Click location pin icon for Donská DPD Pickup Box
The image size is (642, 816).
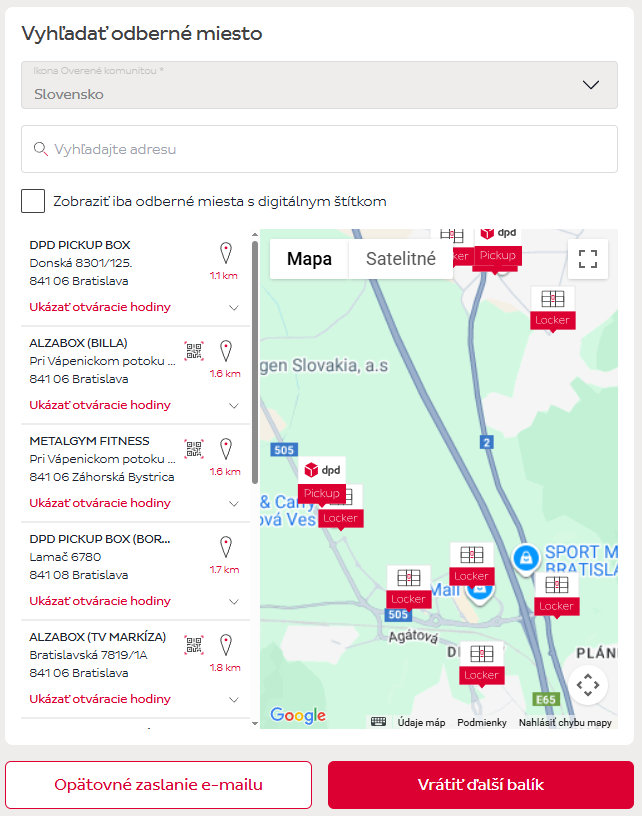pyautogui.click(x=225, y=253)
